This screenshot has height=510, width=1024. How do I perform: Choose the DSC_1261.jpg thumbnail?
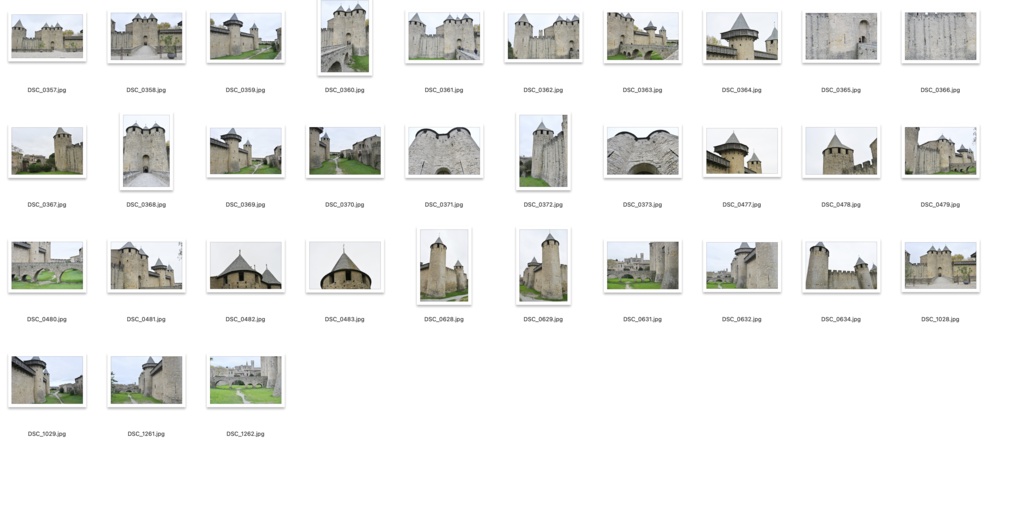[146, 380]
